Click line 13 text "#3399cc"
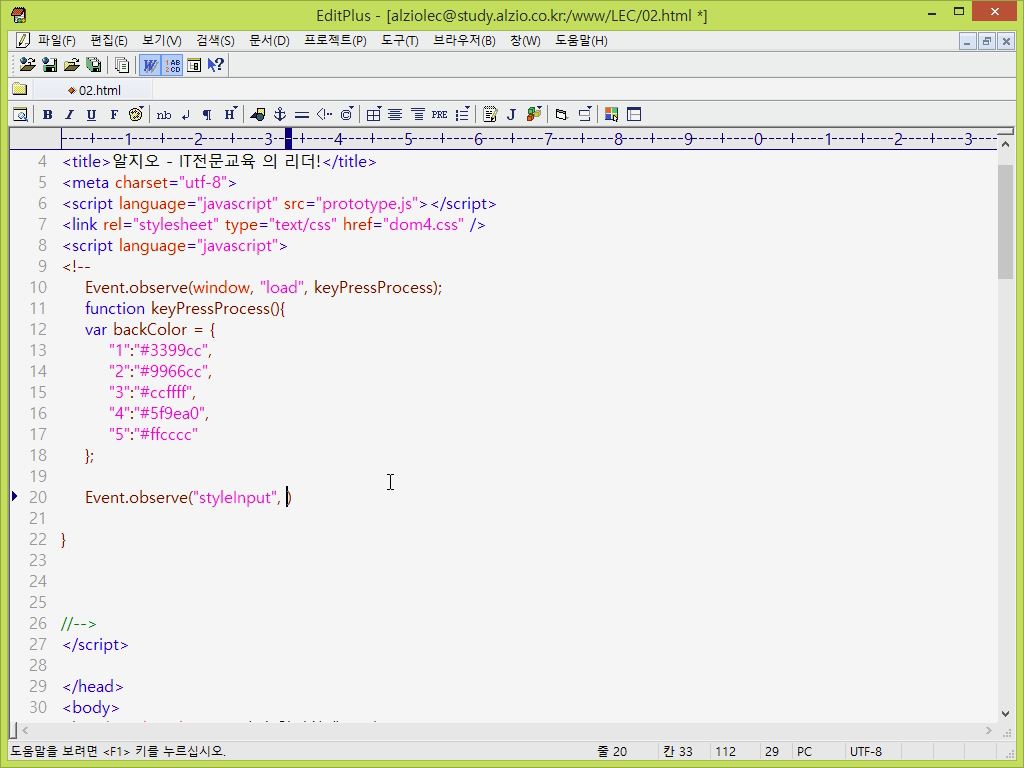The width and height of the screenshot is (1024, 768). 172,350
